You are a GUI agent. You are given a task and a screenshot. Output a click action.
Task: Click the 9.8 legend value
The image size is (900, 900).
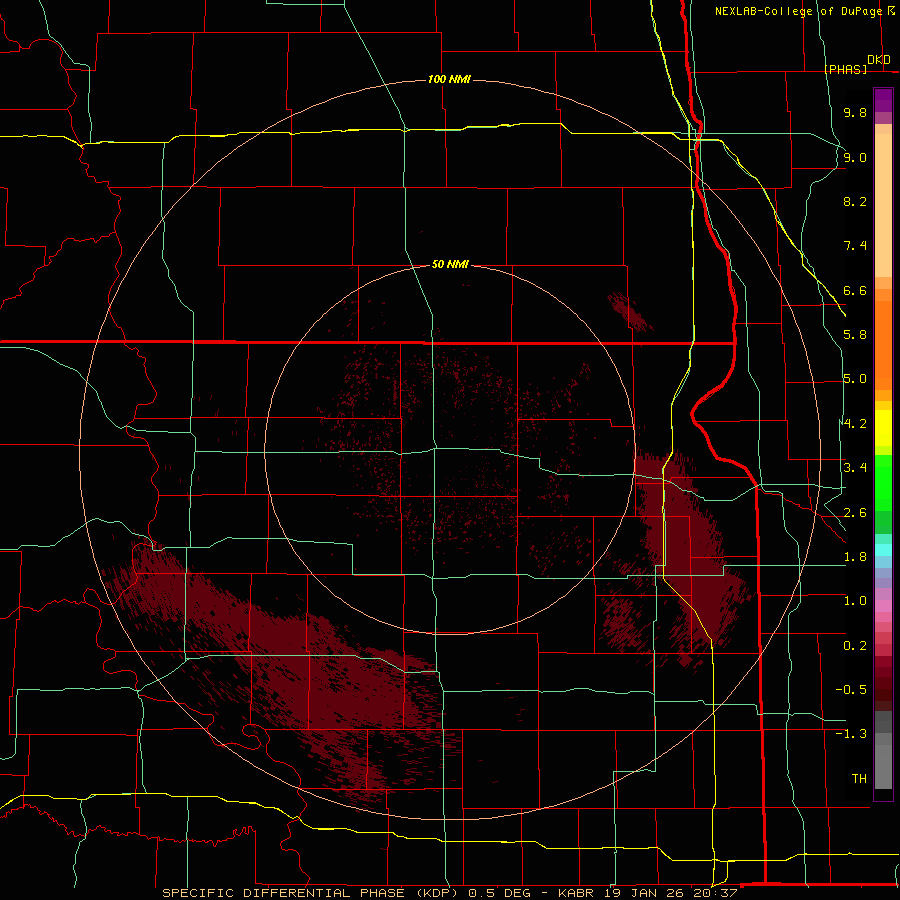click(855, 112)
